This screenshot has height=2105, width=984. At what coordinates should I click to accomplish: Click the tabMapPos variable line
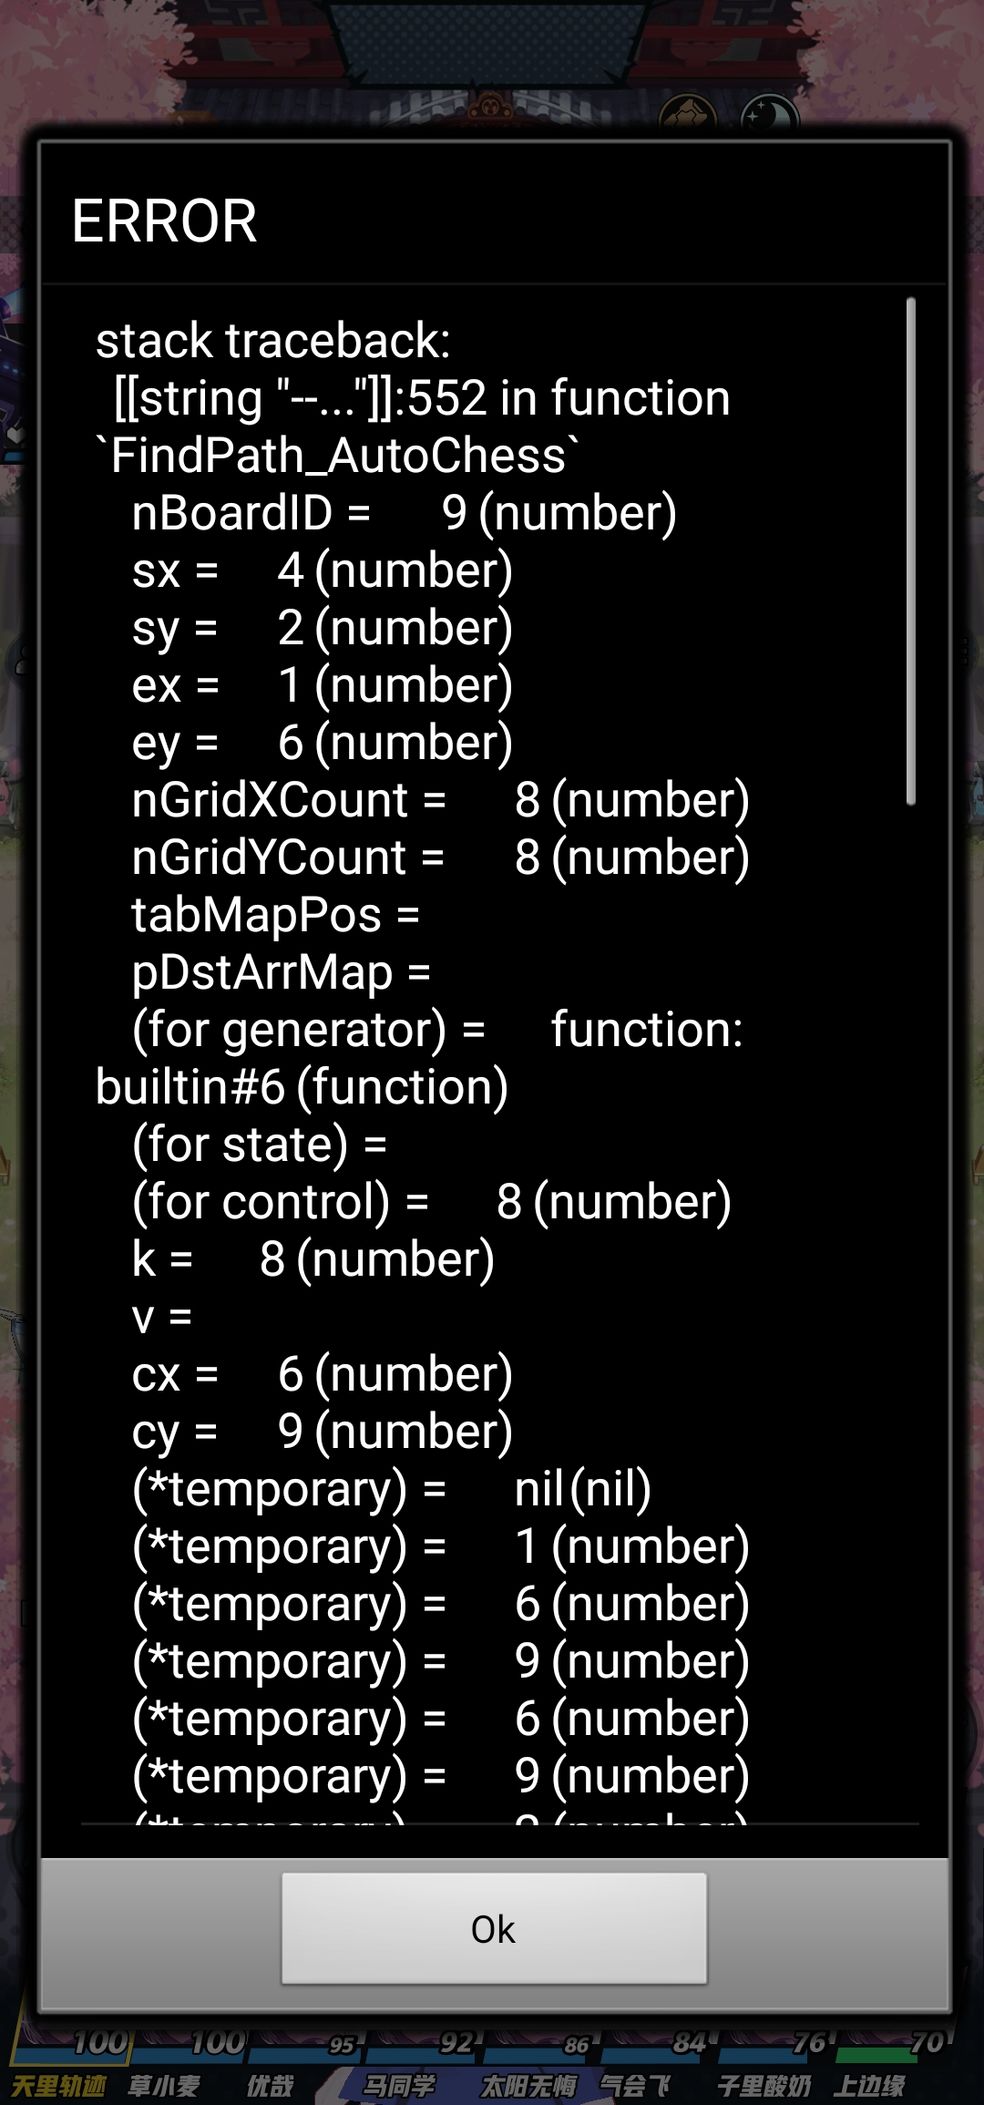pyautogui.click(x=275, y=915)
